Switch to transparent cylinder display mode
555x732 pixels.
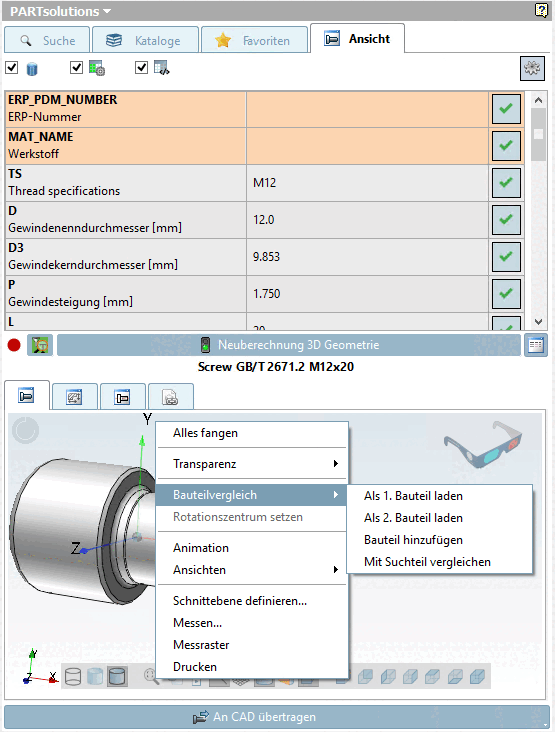pos(95,676)
